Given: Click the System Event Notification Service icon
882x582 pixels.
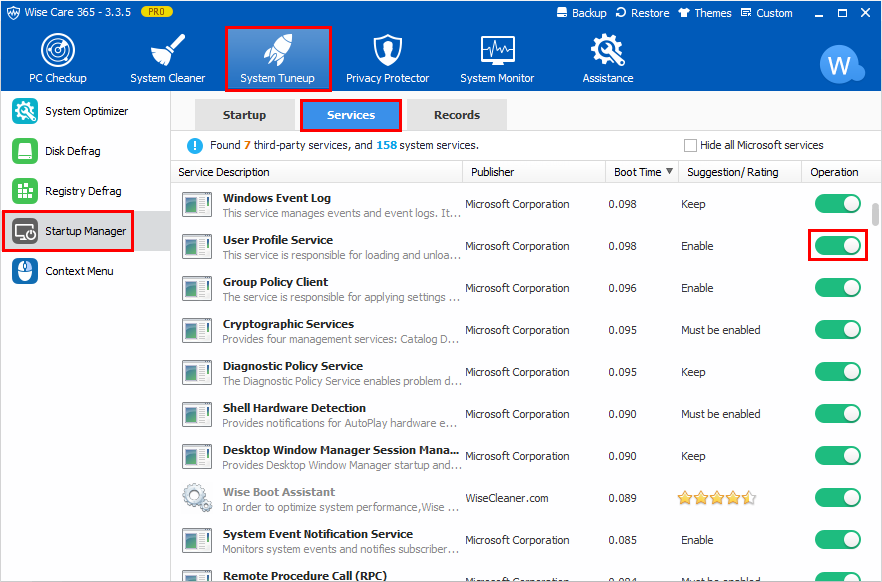Looking at the screenshot, I should (197, 540).
